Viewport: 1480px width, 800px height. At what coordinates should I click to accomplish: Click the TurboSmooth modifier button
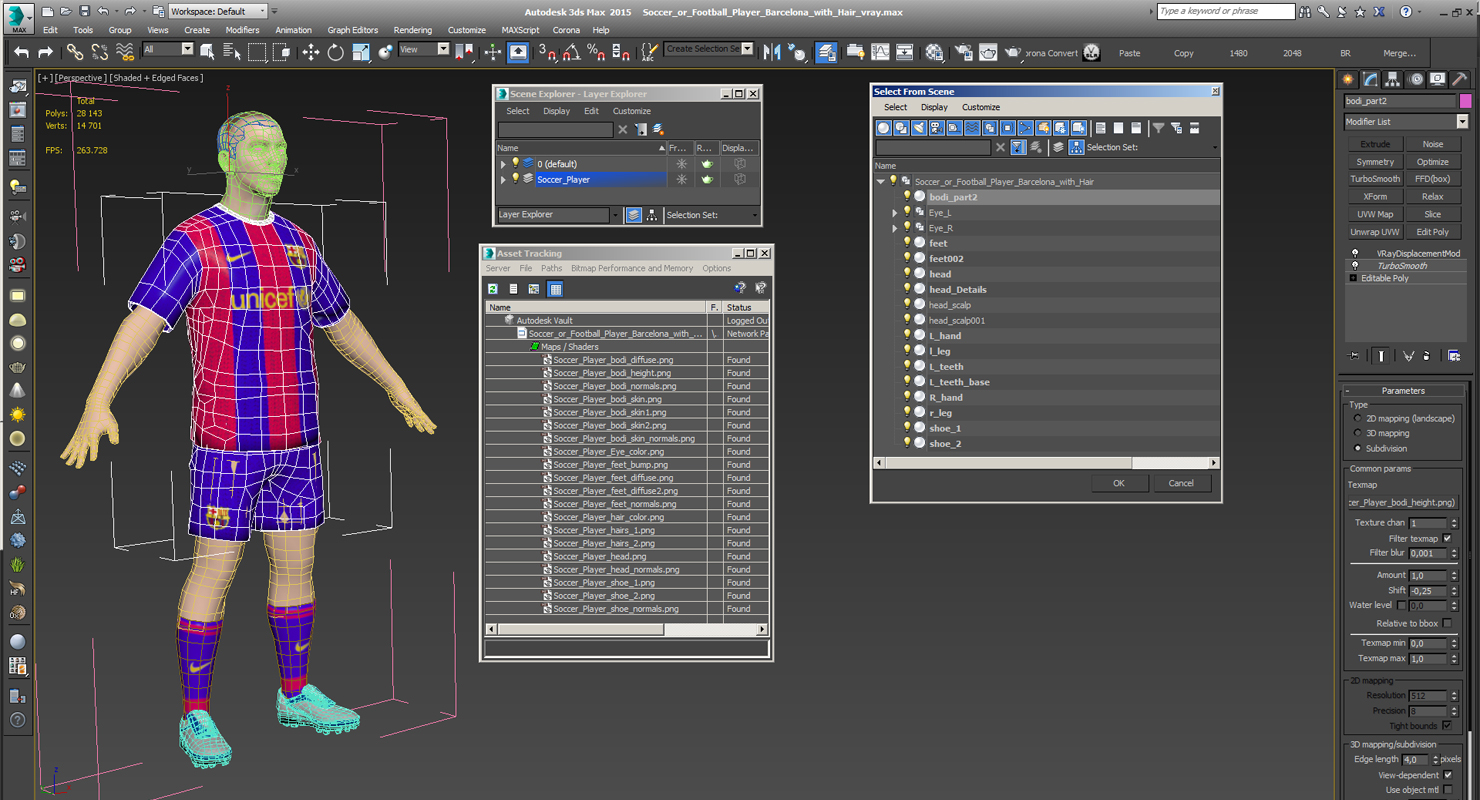[1375, 179]
